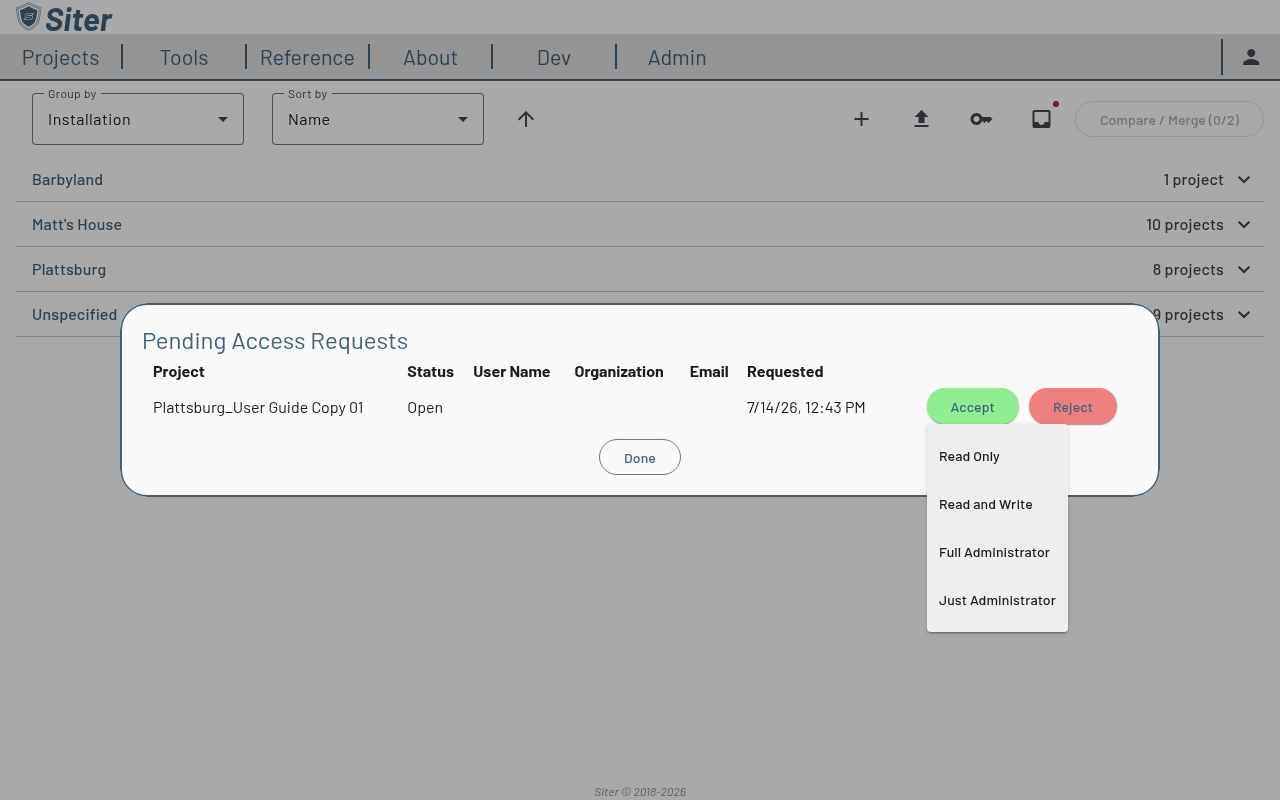Choose Read Only access level
Image resolution: width=1280 pixels, height=800 pixels.
[x=997, y=456]
